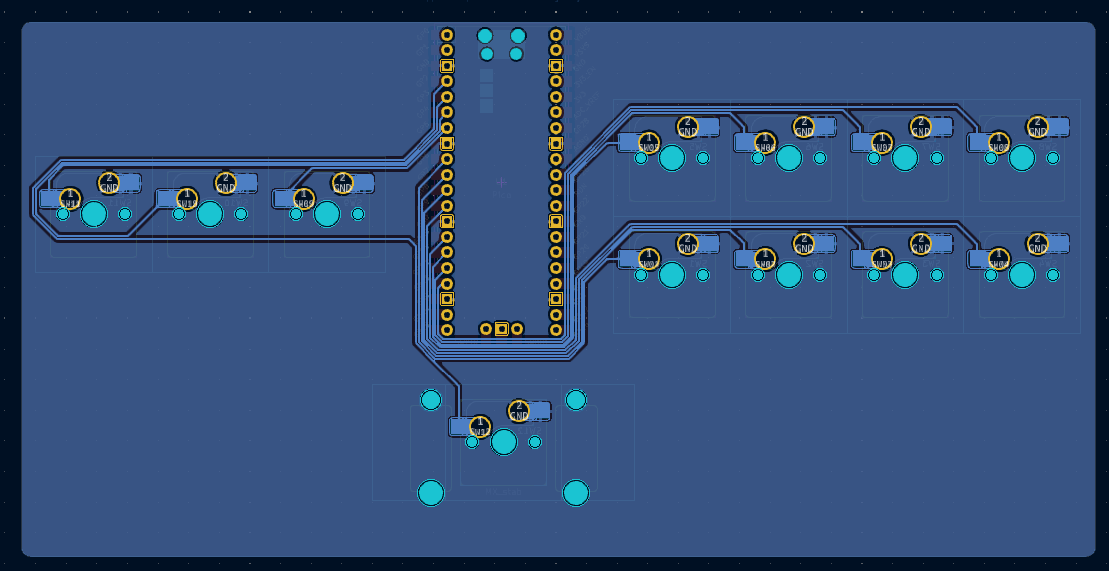
Task: Select GND pad 2 of switch SW9
Action: [x=342, y=183]
